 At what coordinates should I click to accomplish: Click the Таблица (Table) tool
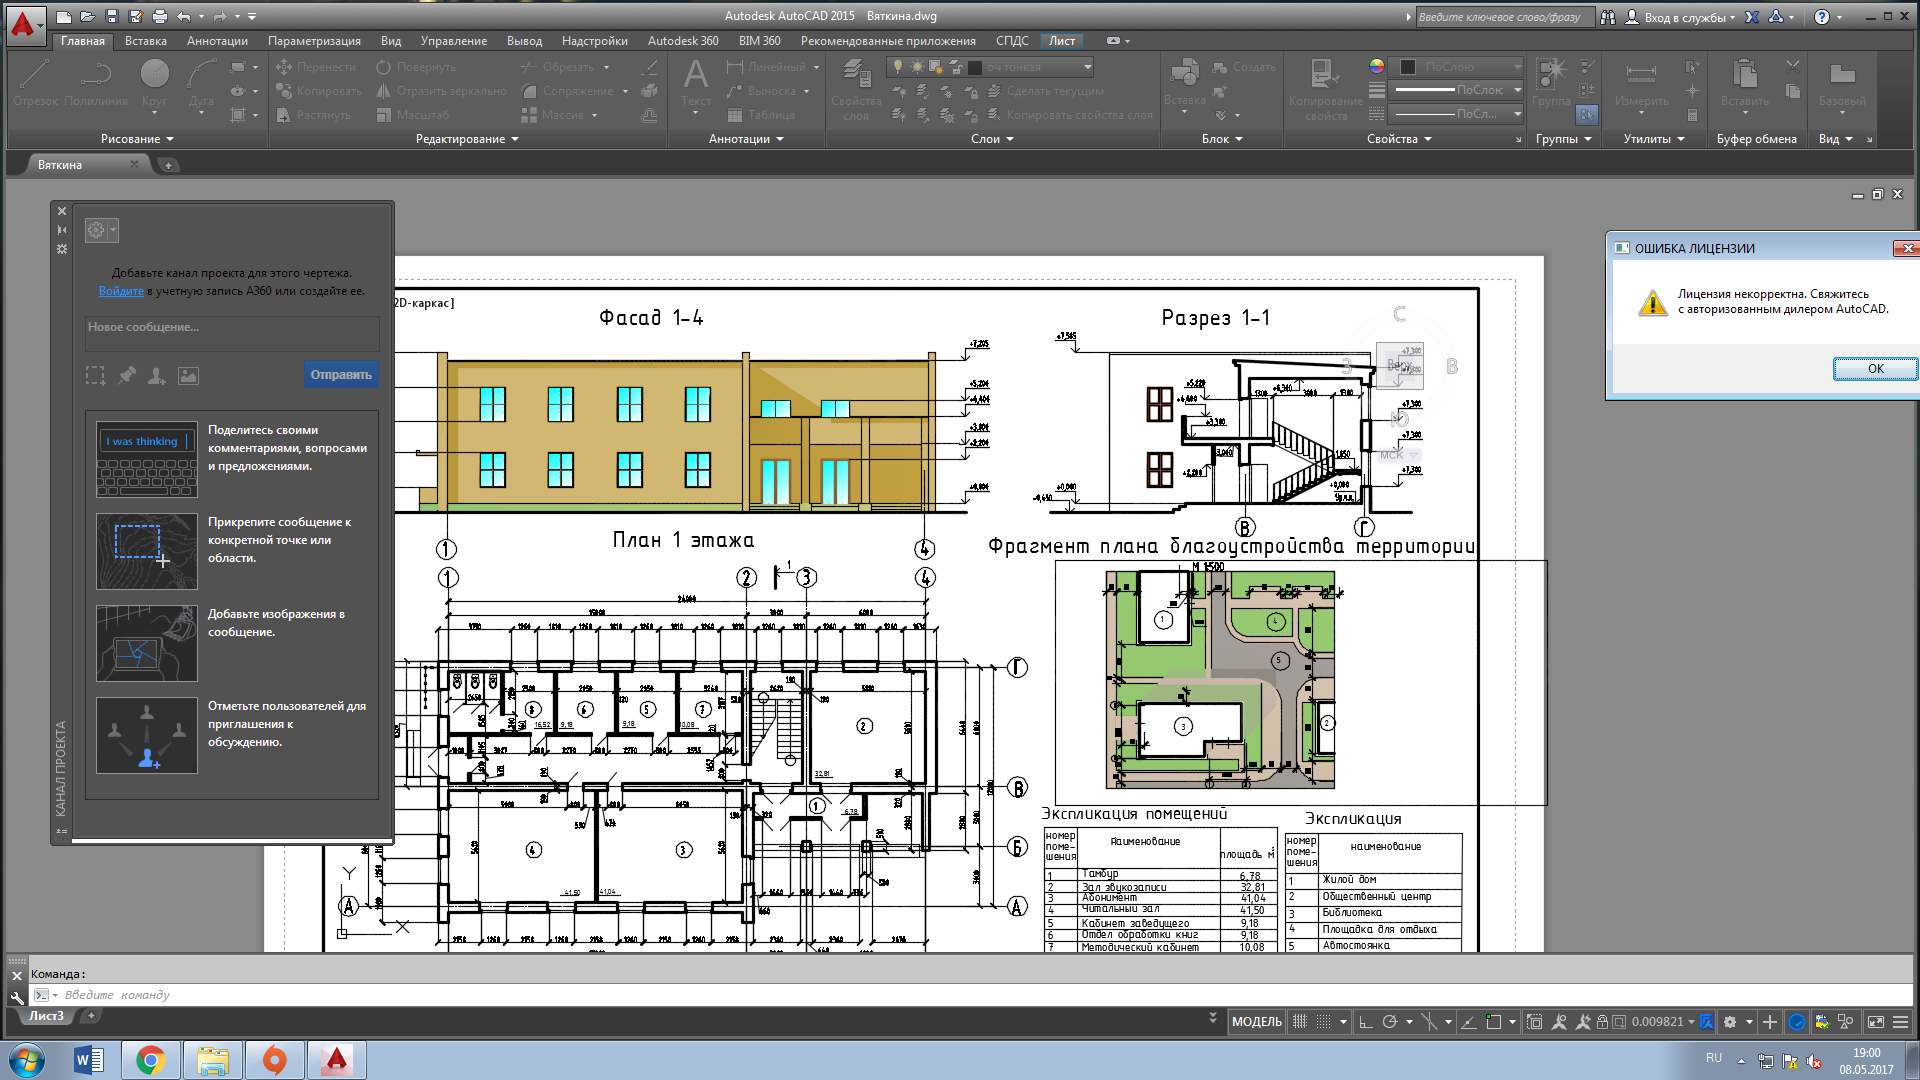tap(761, 115)
